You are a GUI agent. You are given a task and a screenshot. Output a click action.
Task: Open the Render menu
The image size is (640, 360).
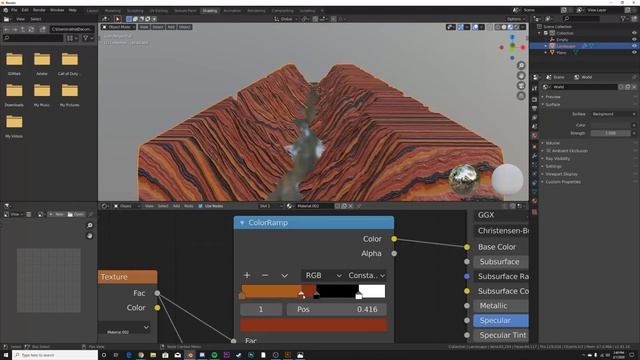[x=39, y=10]
